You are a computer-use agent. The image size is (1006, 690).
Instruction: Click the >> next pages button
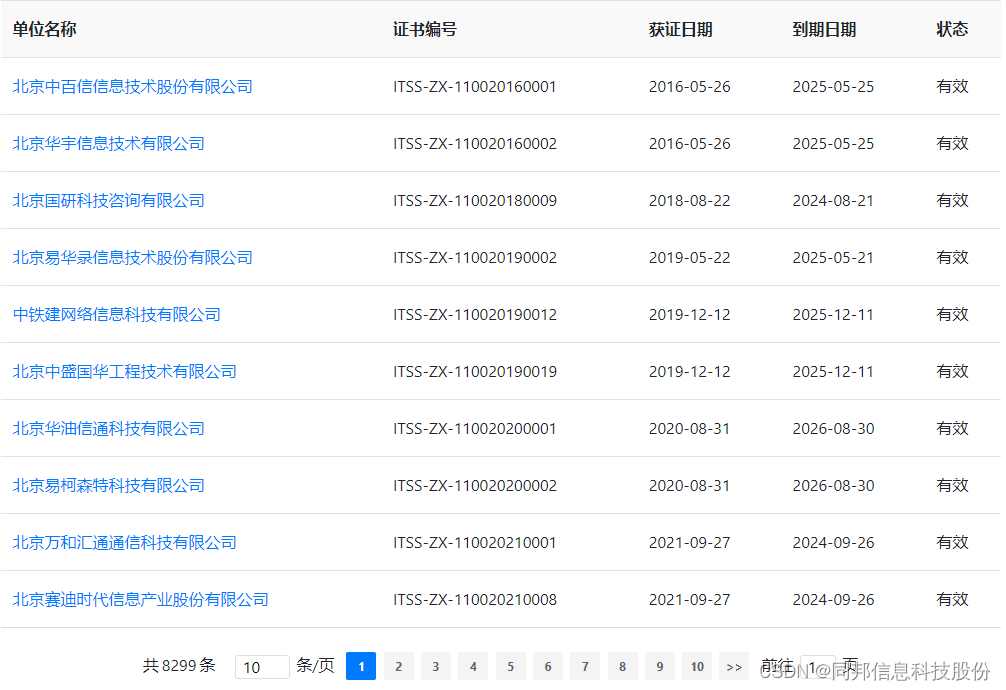pos(734,666)
